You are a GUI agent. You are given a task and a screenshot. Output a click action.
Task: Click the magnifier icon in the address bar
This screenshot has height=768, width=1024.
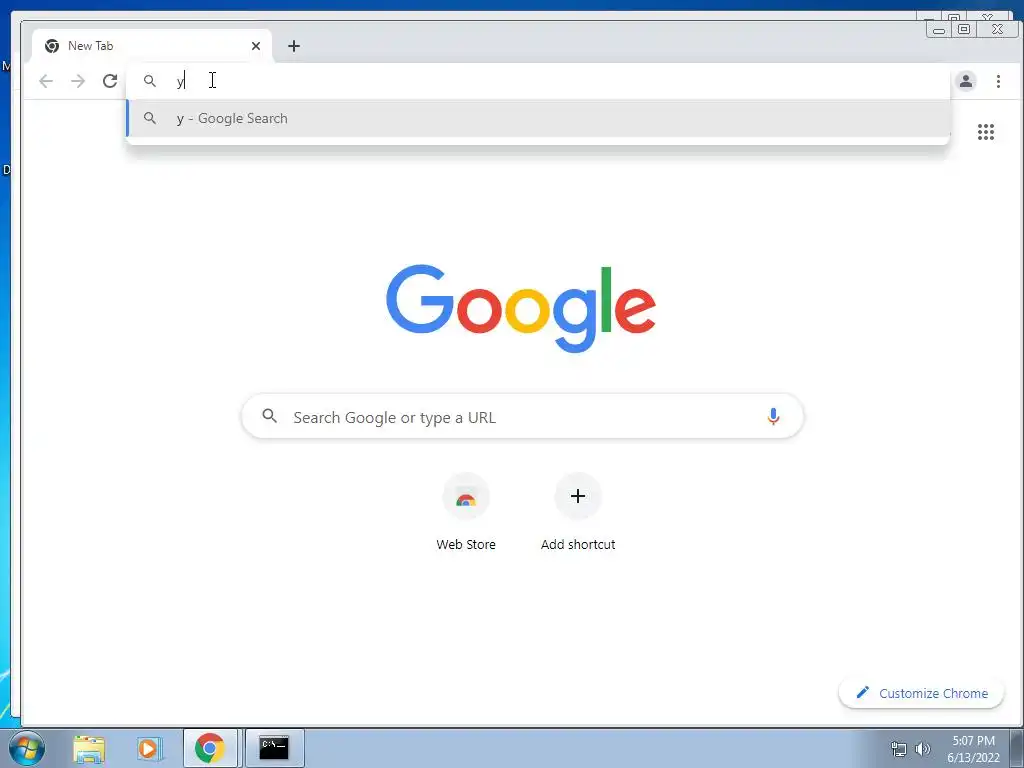pyautogui.click(x=150, y=81)
